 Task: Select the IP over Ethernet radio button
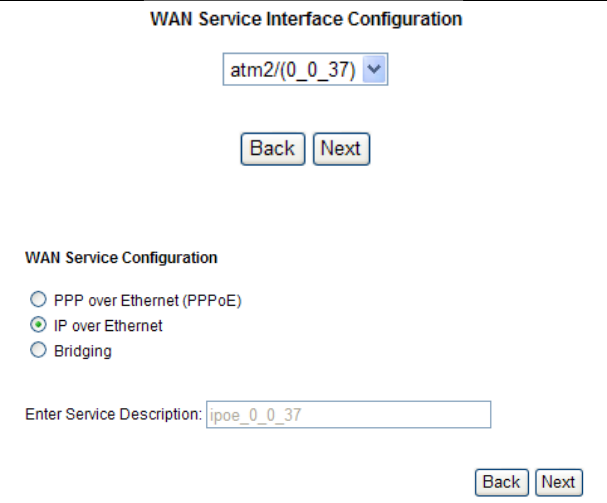coord(38,325)
